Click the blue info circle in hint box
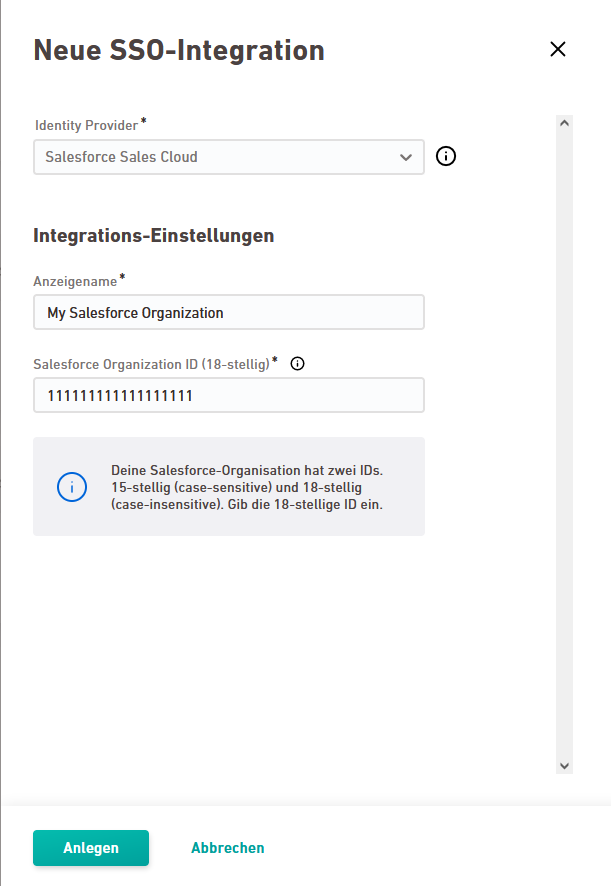 point(72,487)
